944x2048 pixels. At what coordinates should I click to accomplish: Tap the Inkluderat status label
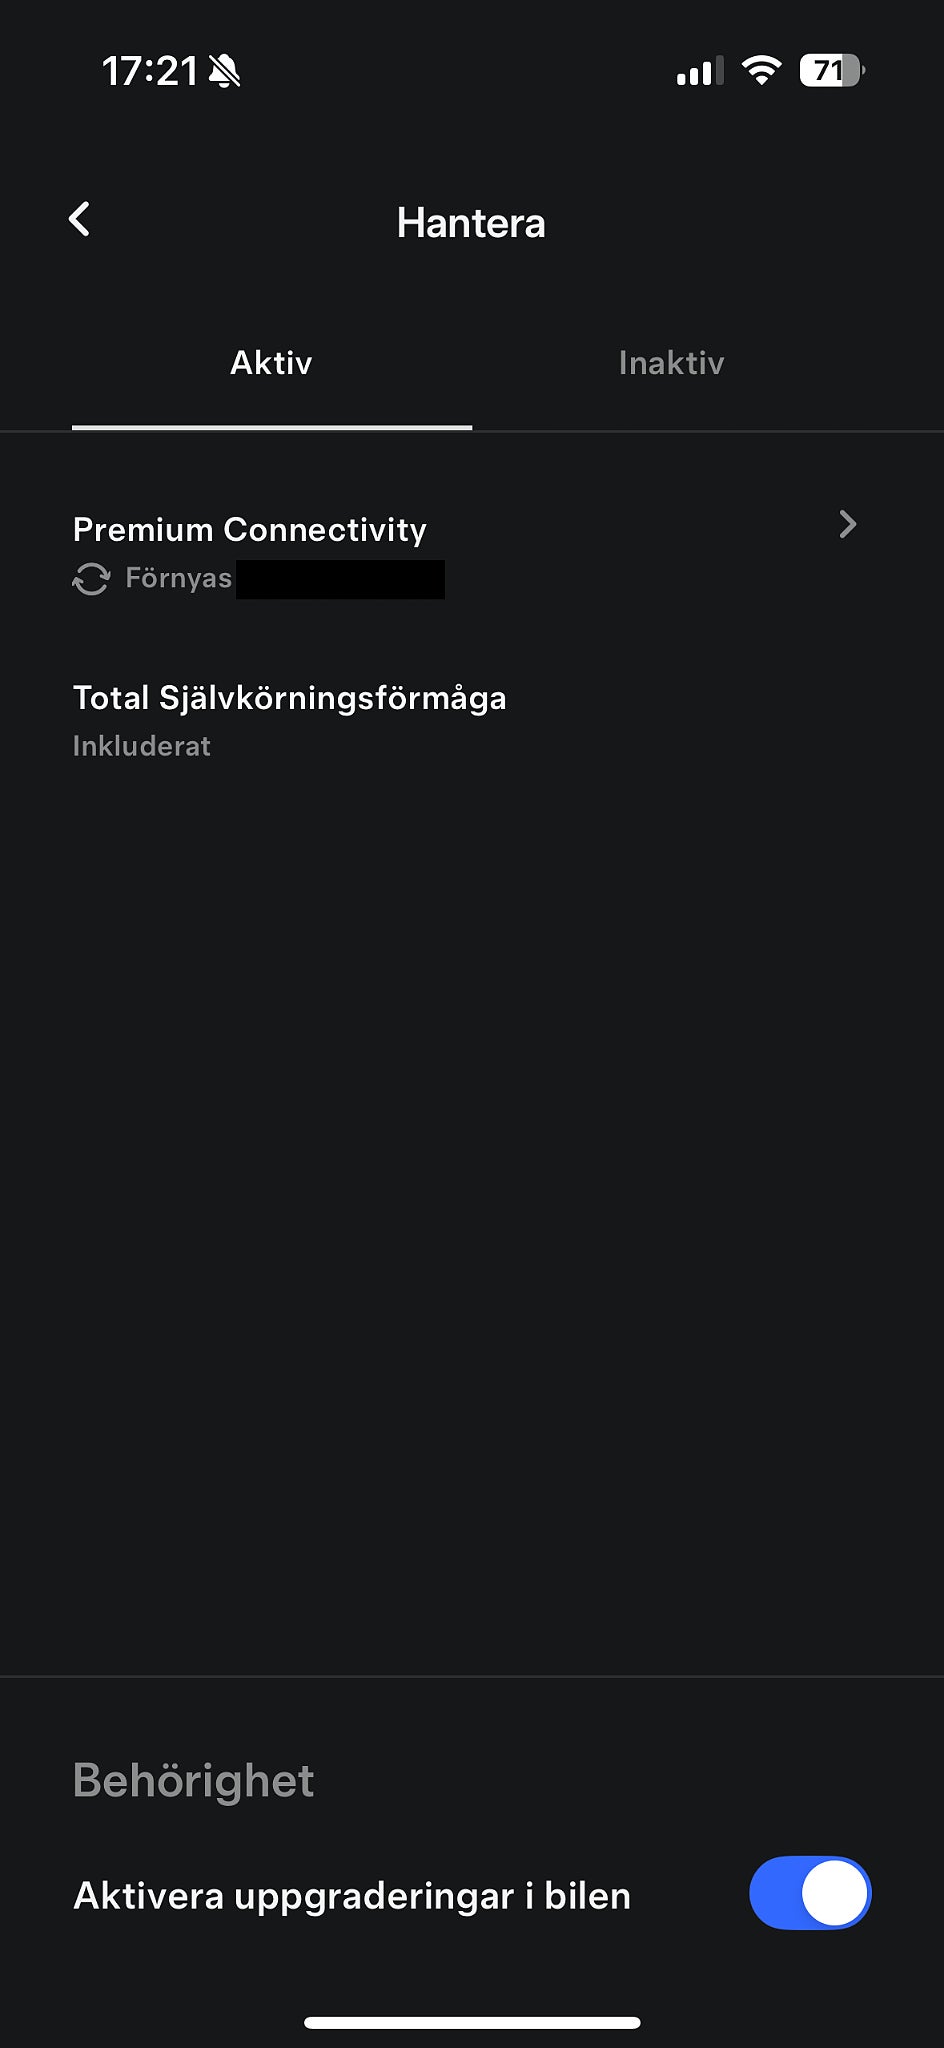point(142,746)
